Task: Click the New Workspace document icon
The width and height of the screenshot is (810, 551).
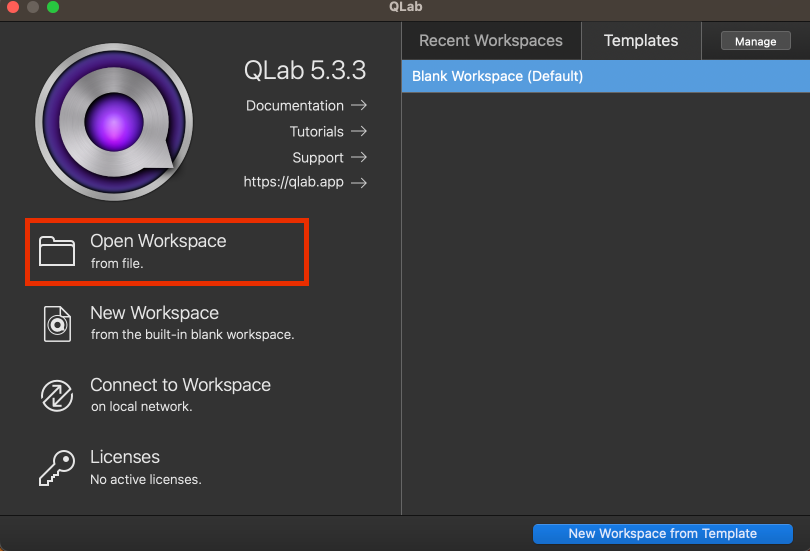Action: (57, 324)
